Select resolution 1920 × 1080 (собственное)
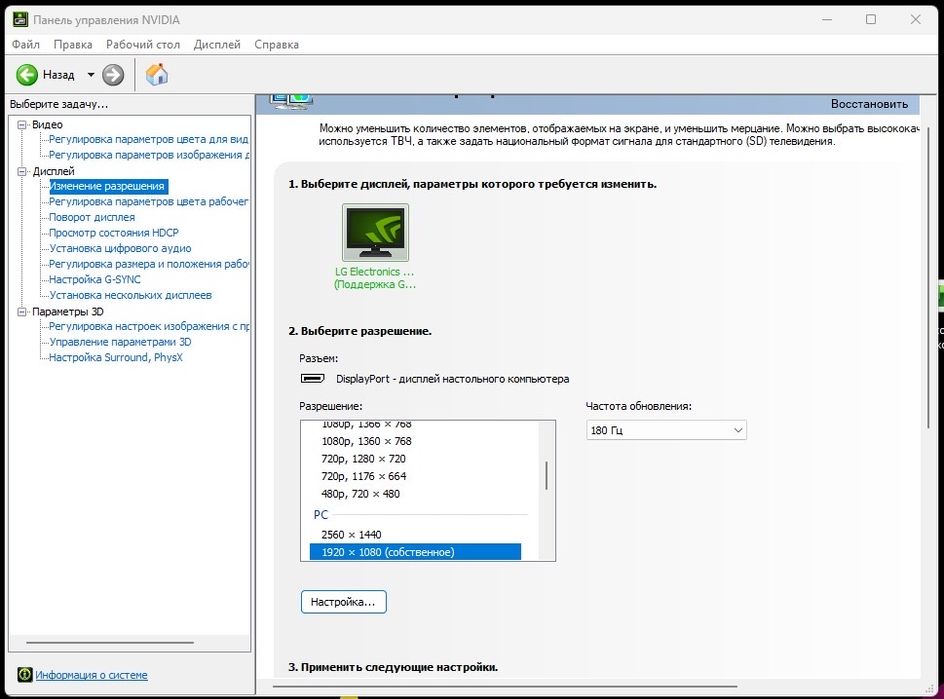The width and height of the screenshot is (944, 699). pyautogui.click(x=415, y=552)
